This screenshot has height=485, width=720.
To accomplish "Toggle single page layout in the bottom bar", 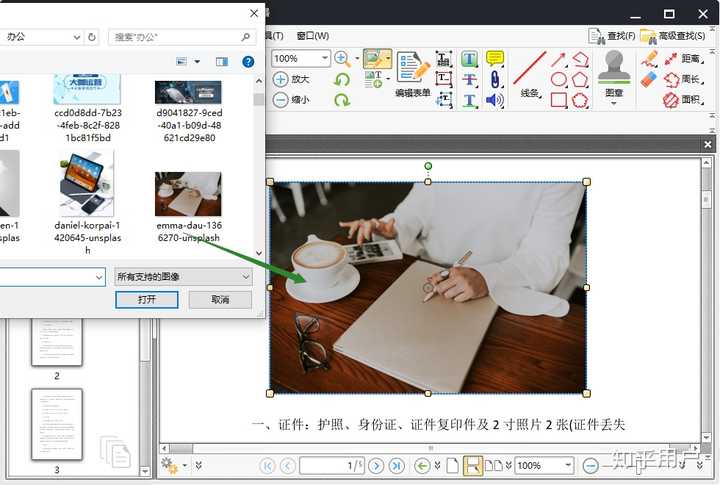I will coord(452,466).
